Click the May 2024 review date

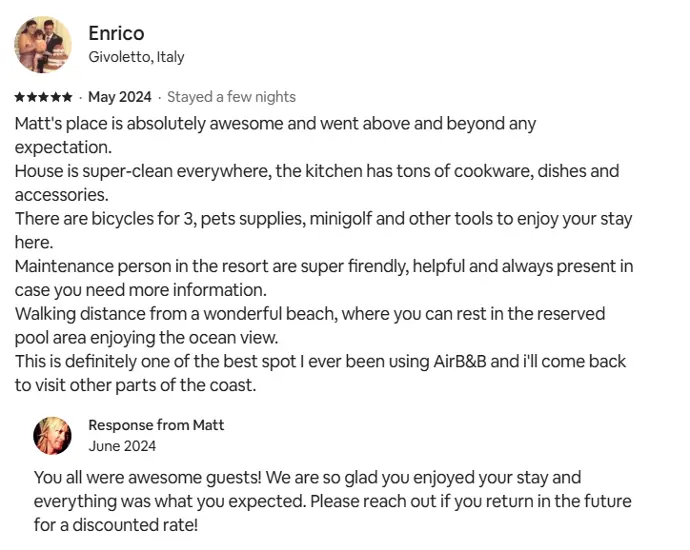pyautogui.click(x=120, y=97)
